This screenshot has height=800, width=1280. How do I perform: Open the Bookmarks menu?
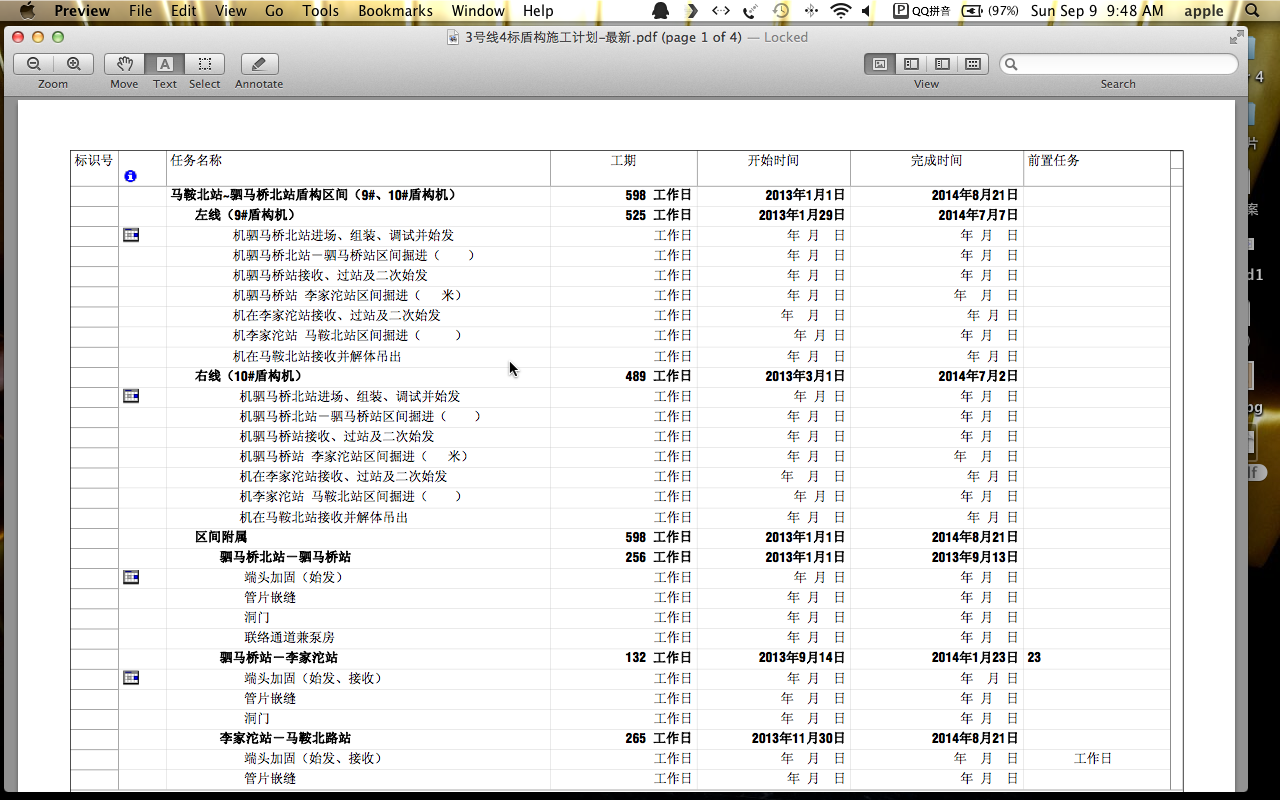point(394,12)
